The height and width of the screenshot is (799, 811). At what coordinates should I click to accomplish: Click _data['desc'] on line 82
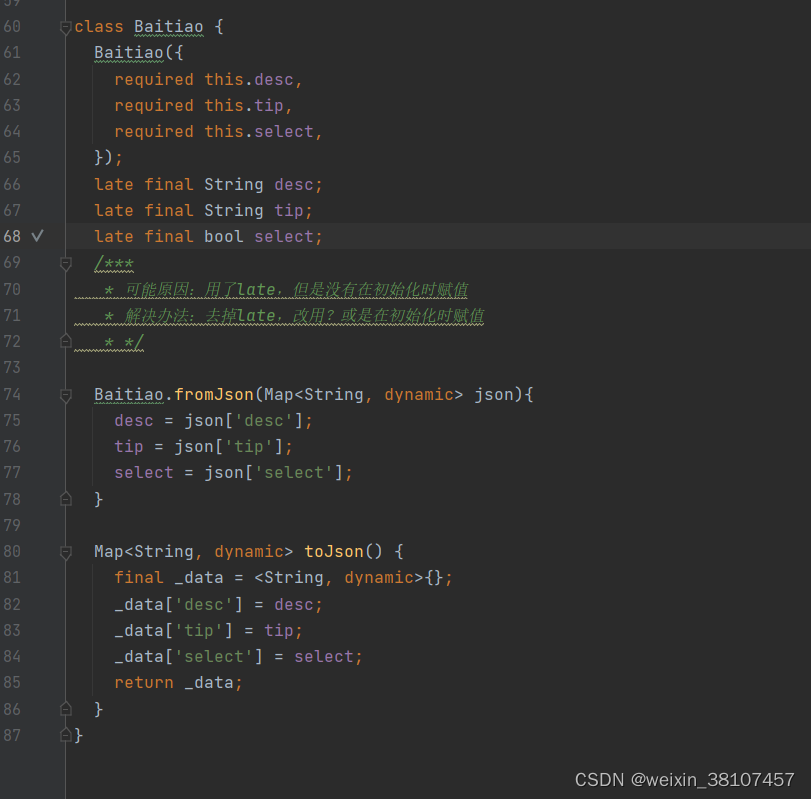pos(178,605)
